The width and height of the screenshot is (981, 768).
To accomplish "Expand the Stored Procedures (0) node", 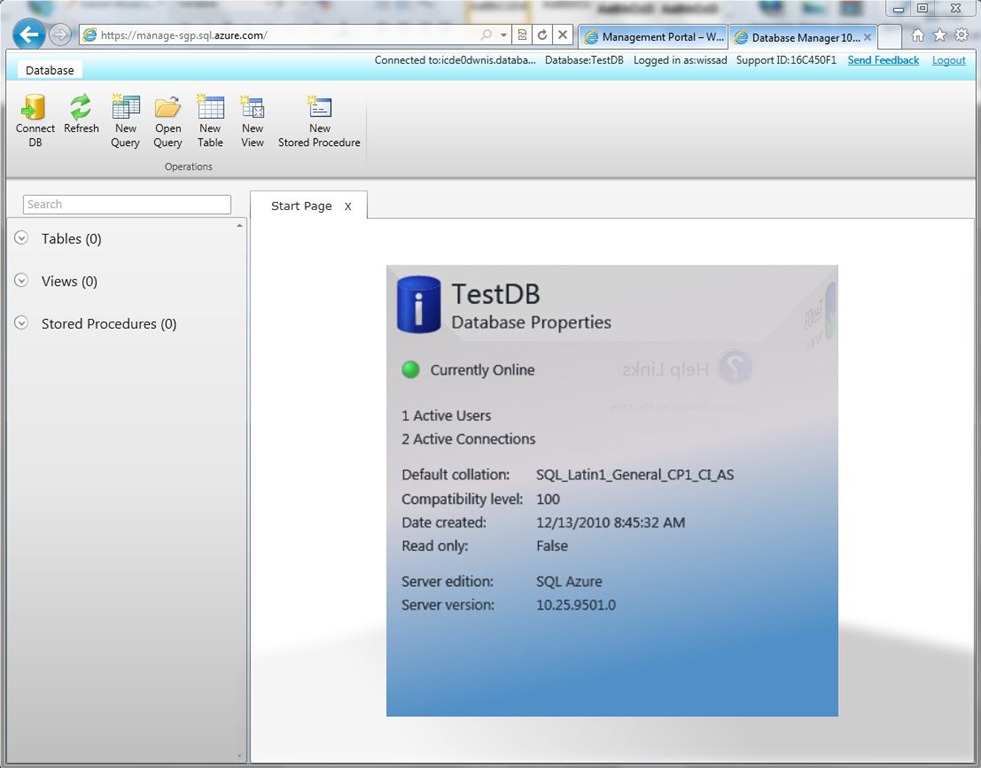I will coord(21,323).
